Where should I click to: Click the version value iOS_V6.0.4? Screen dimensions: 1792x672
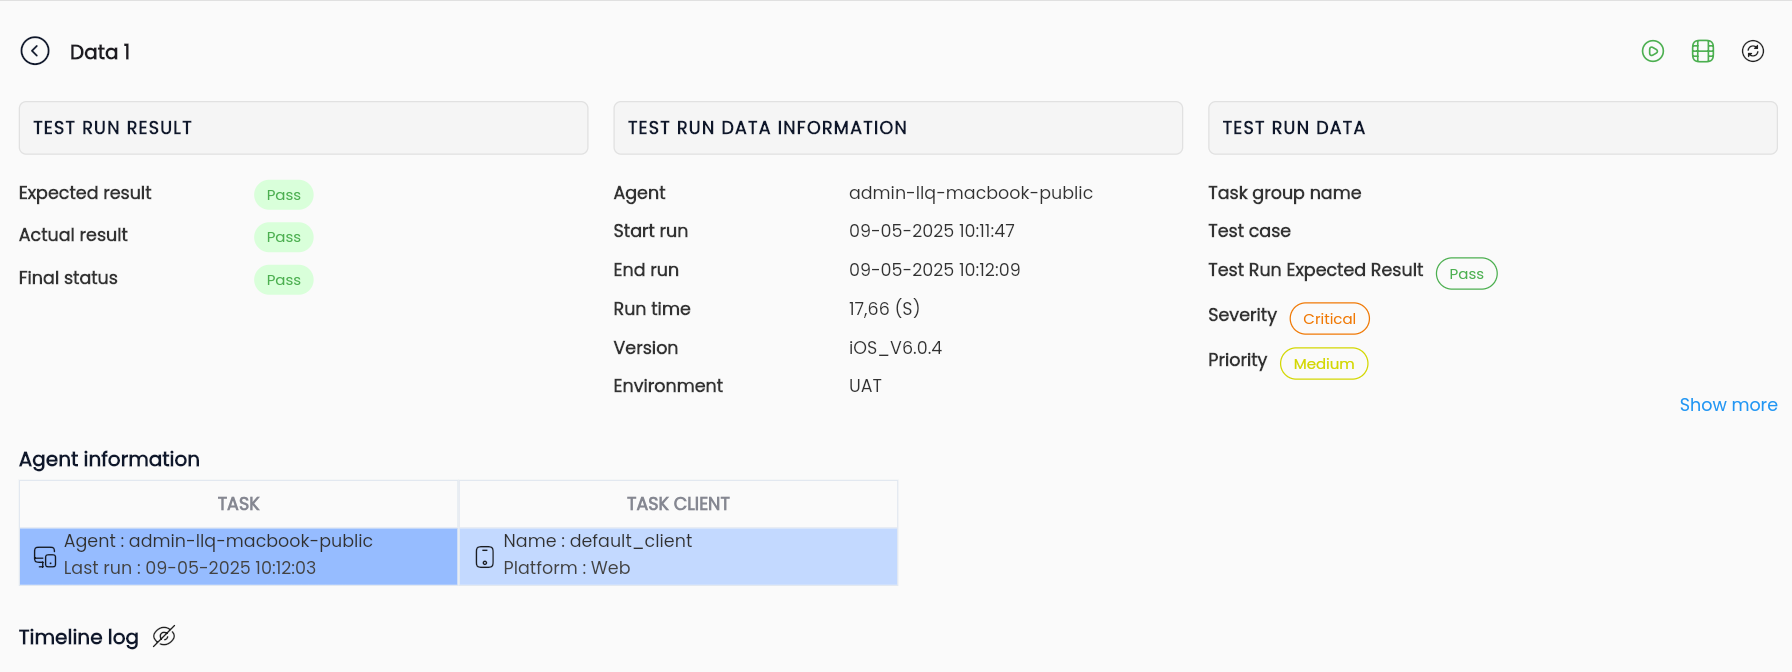pyautogui.click(x=896, y=348)
